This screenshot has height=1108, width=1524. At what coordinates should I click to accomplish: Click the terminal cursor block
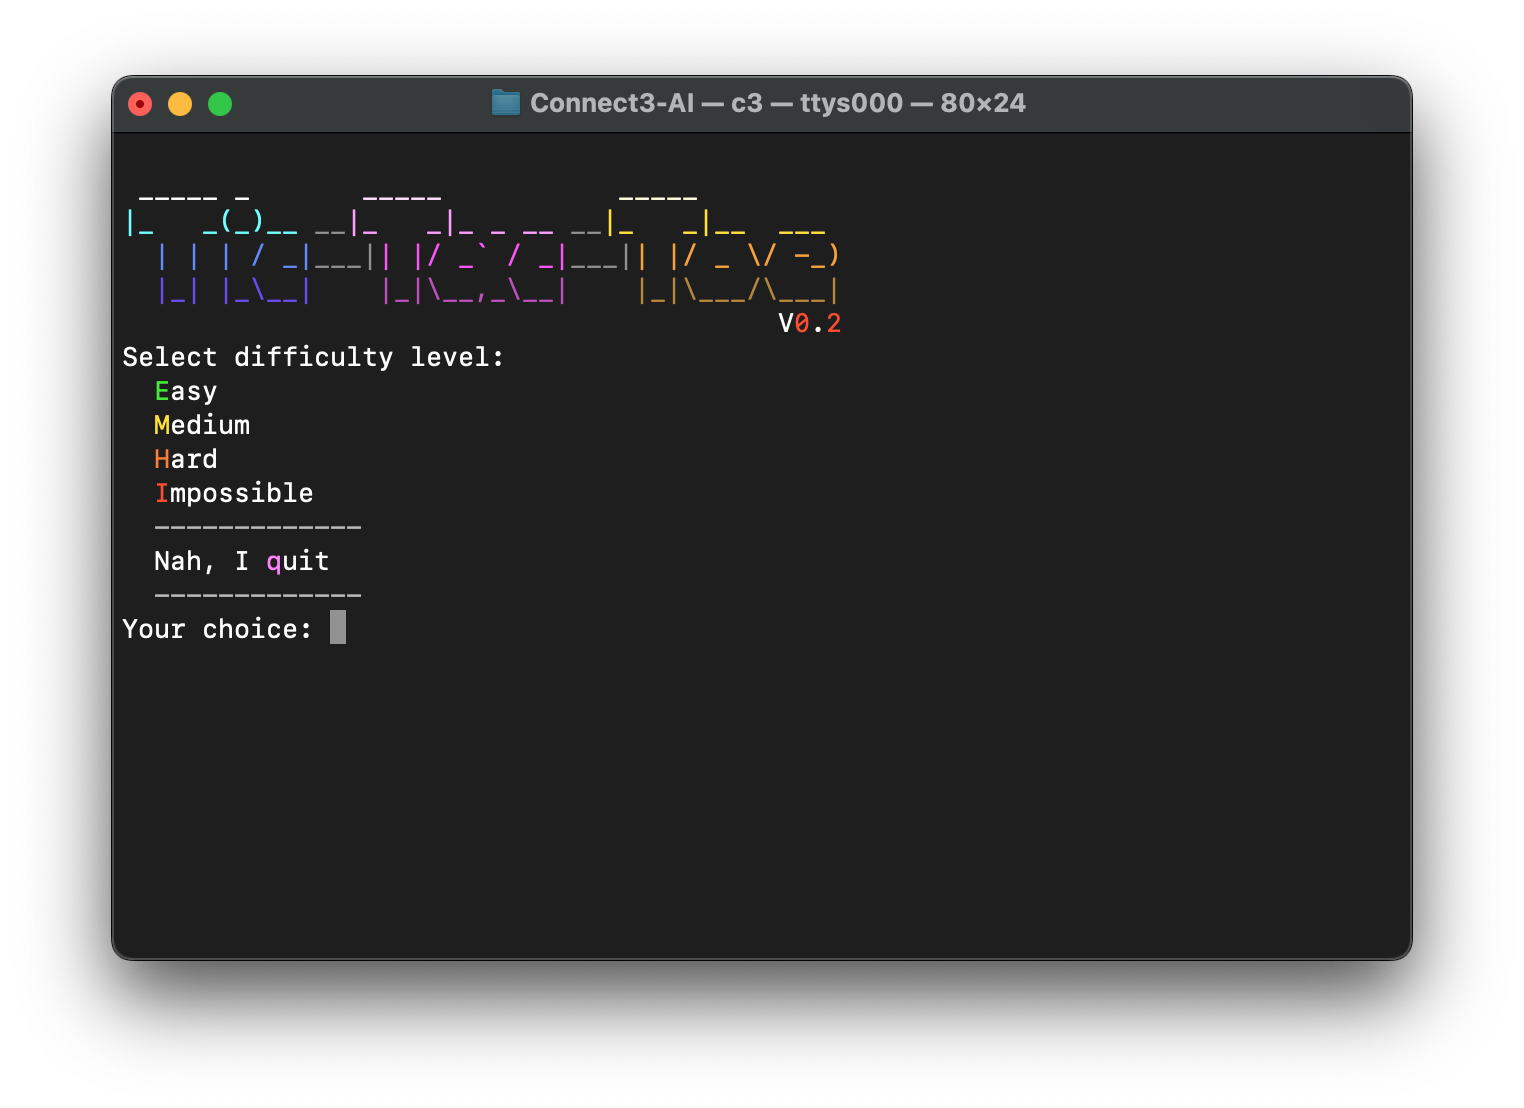[338, 628]
